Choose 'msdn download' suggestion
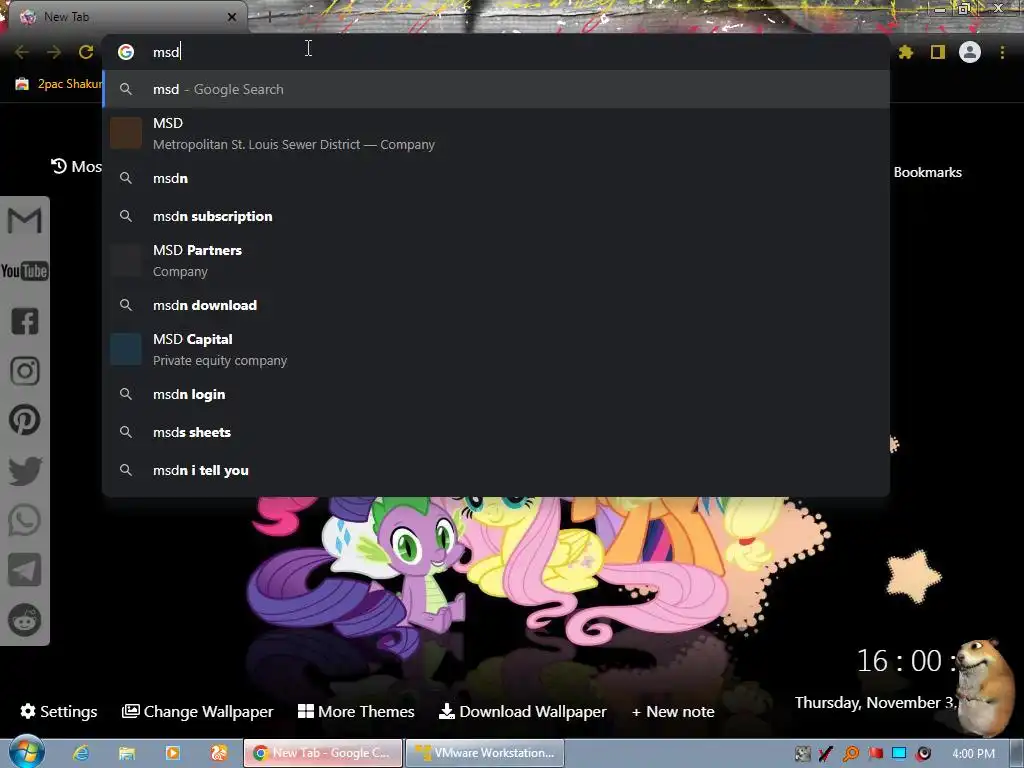1024x768 pixels. [496, 305]
